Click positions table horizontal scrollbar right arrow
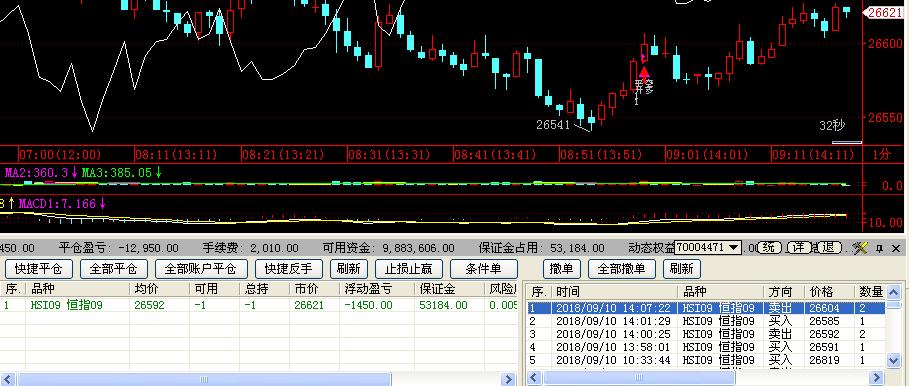 508,380
